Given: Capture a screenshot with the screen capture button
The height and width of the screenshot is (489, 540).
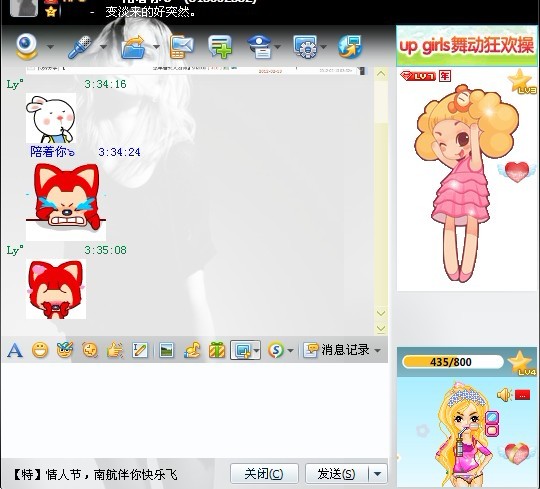Looking at the screenshot, I should (242, 350).
